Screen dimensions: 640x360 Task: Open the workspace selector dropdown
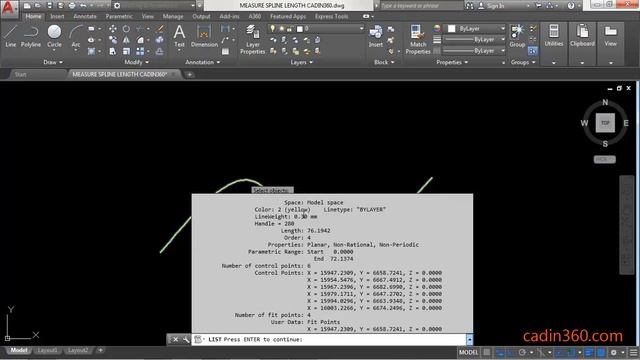(154, 6)
